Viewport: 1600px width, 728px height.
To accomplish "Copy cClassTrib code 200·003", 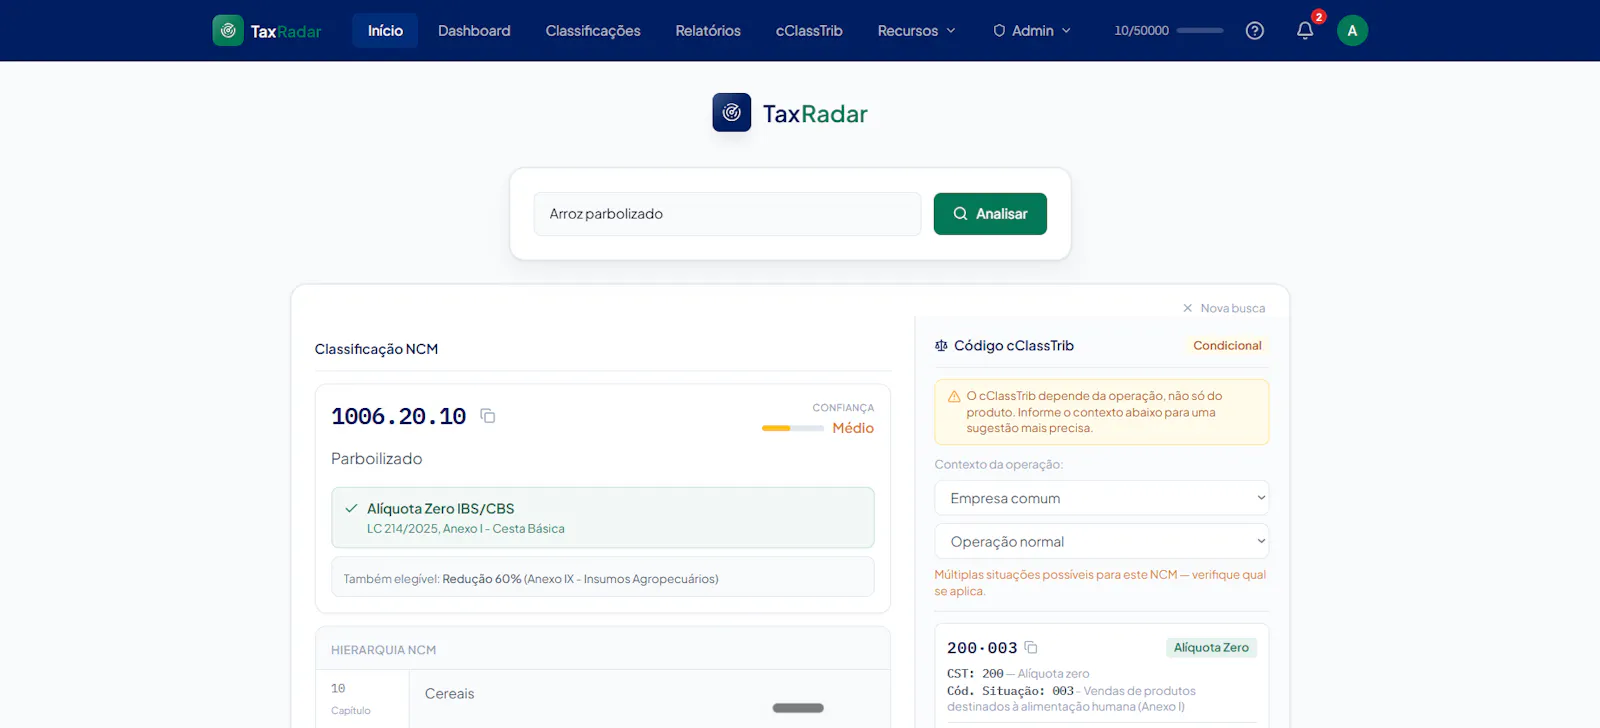I will click(x=1031, y=648).
